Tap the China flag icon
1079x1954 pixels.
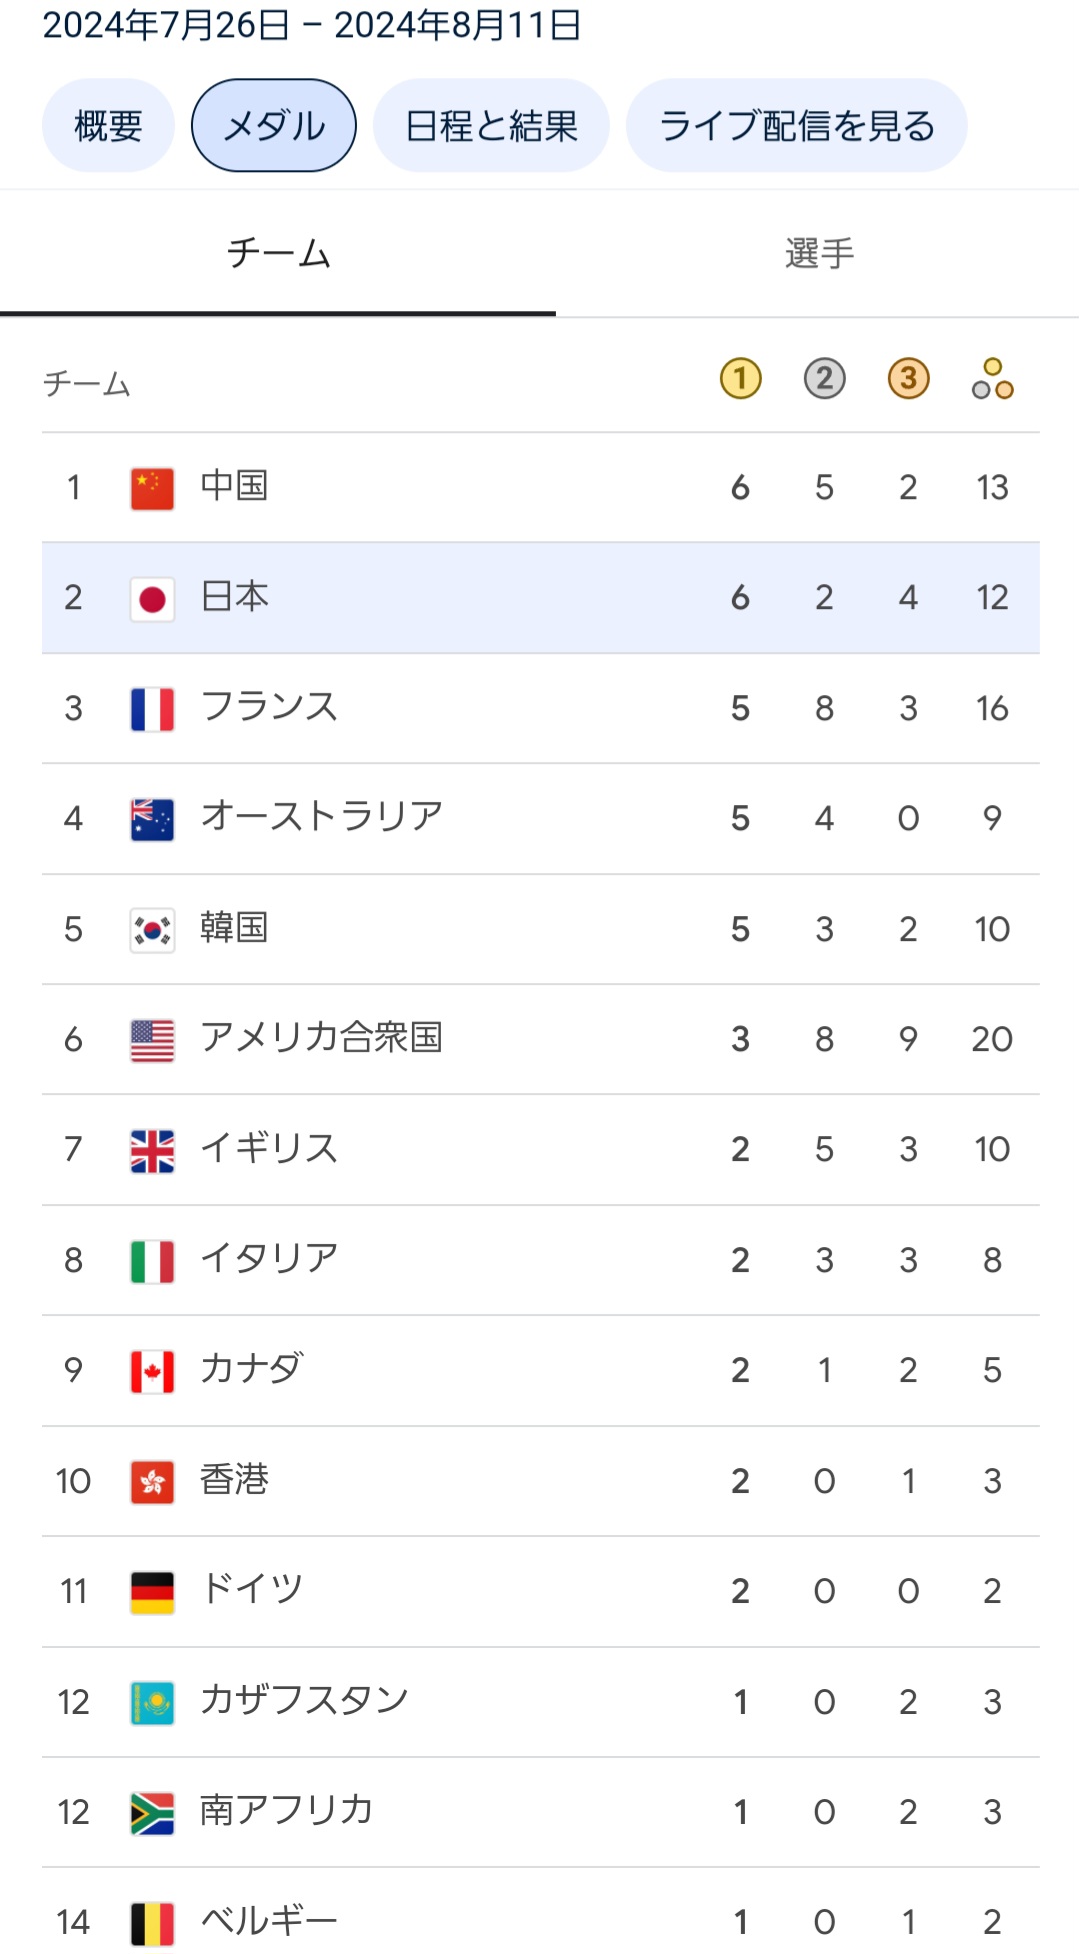coord(152,489)
